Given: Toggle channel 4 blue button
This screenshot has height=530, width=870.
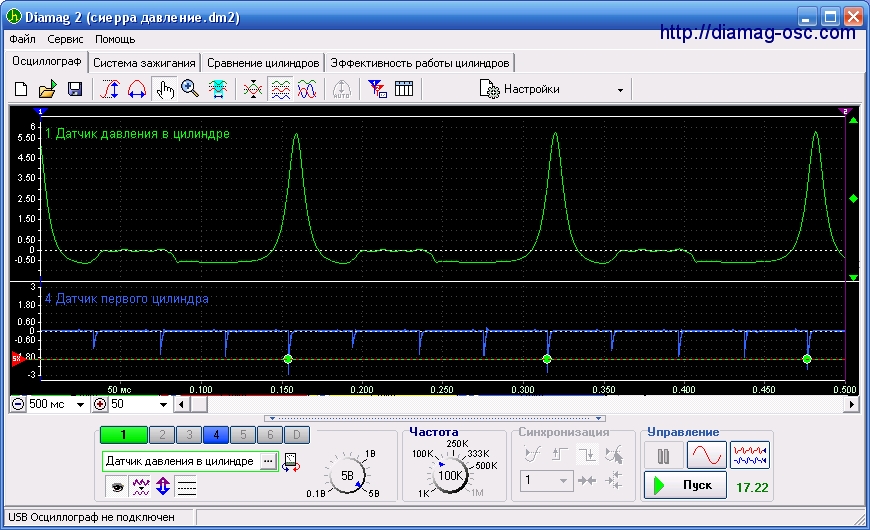Looking at the screenshot, I should [216, 435].
